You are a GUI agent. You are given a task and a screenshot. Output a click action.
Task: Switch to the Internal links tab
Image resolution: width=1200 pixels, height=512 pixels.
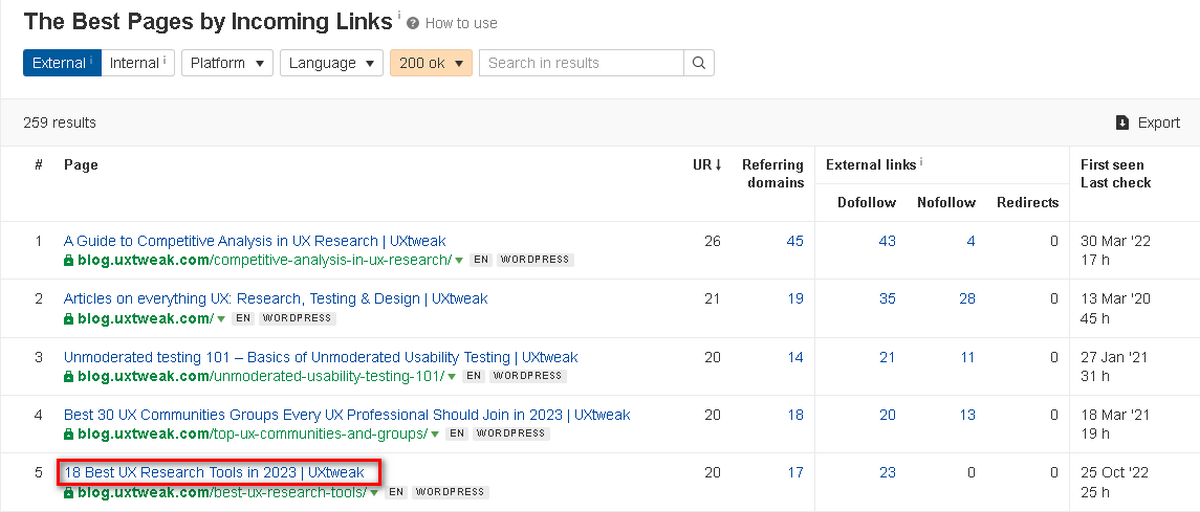pos(138,63)
